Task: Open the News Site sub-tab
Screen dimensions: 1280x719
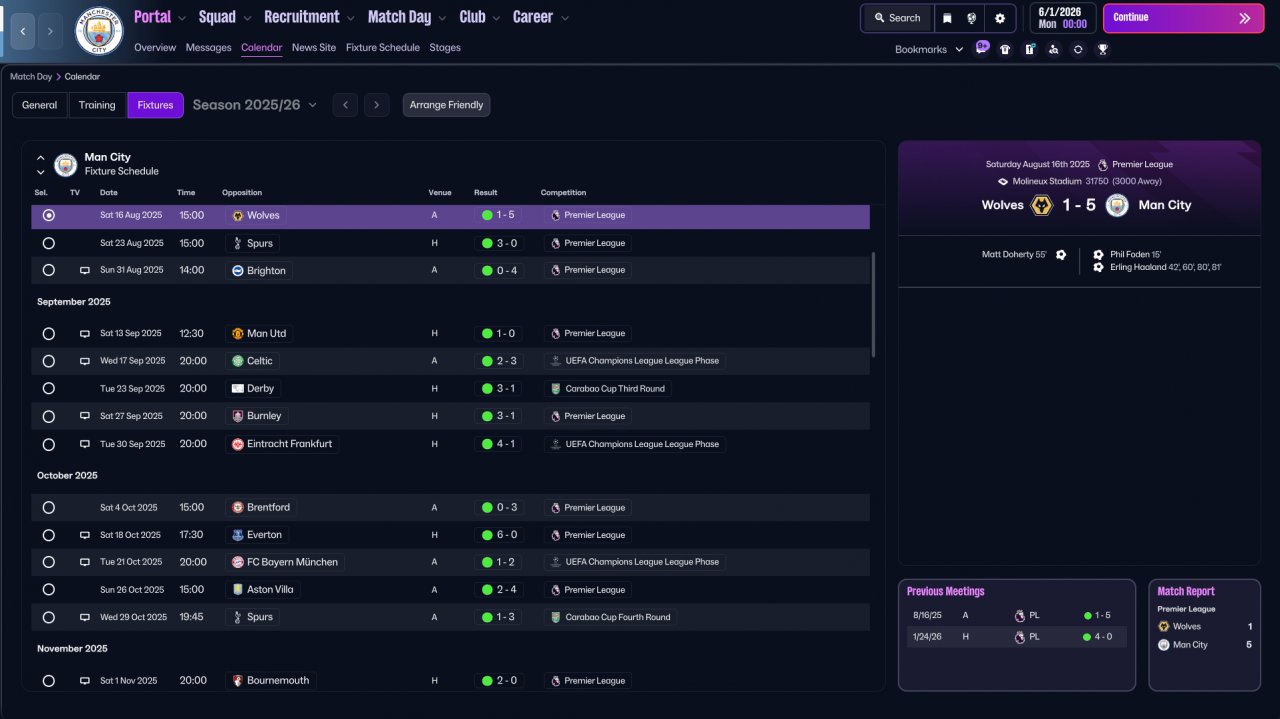Action: tap(314, 47)
